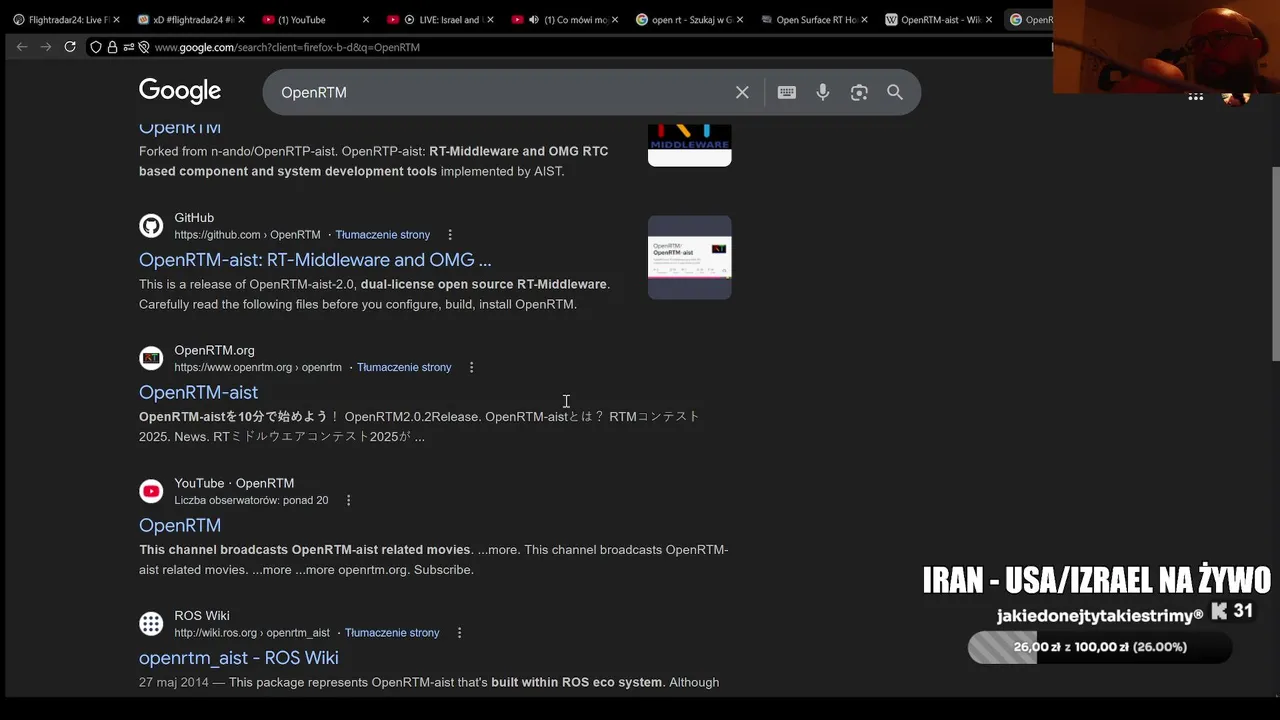
Task: Open the on-screen keyboard input tool
Action: pyautogui.click(x=787, y=92)
